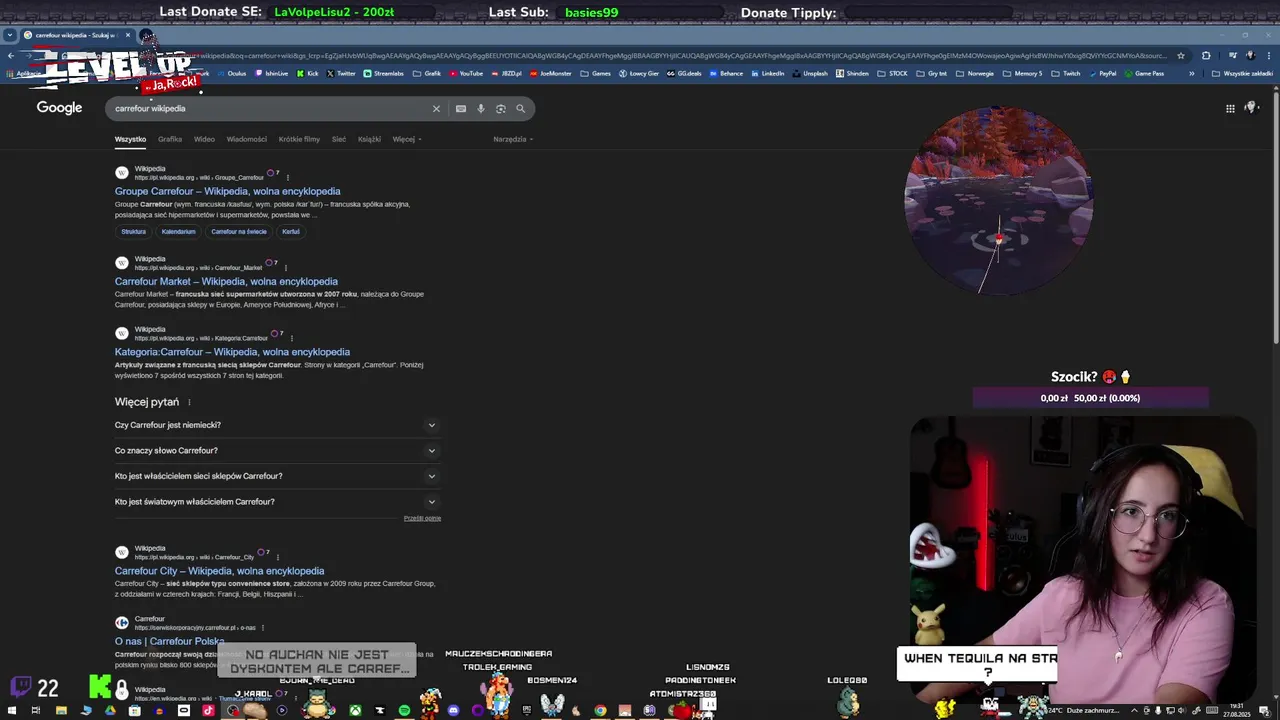Select the Wszystko results tab

point(130,139)
